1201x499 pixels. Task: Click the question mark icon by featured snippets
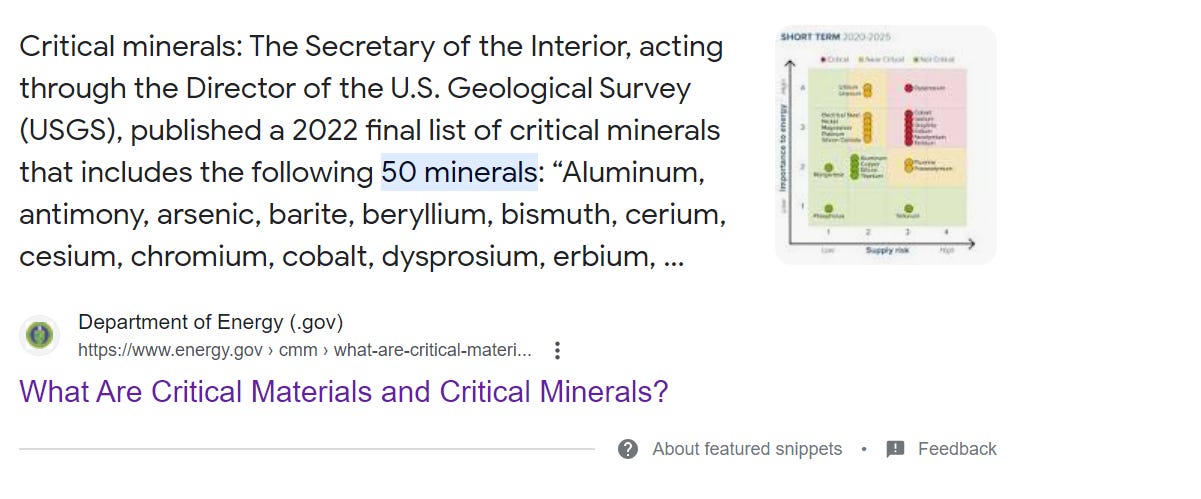pos(628,449)
